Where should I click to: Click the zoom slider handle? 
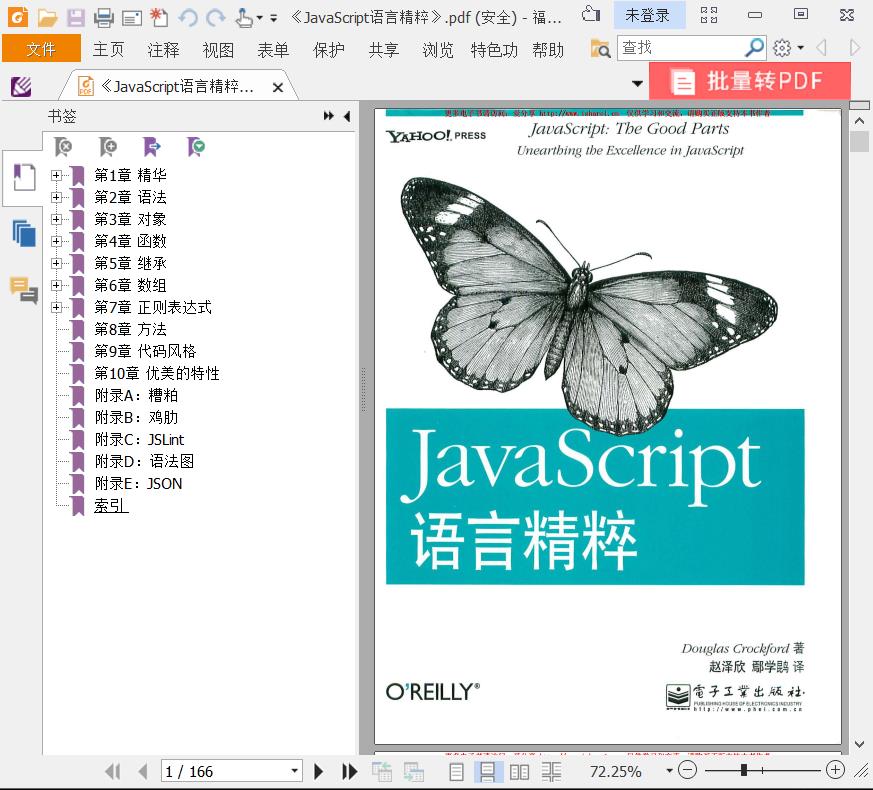coord(744,770)
